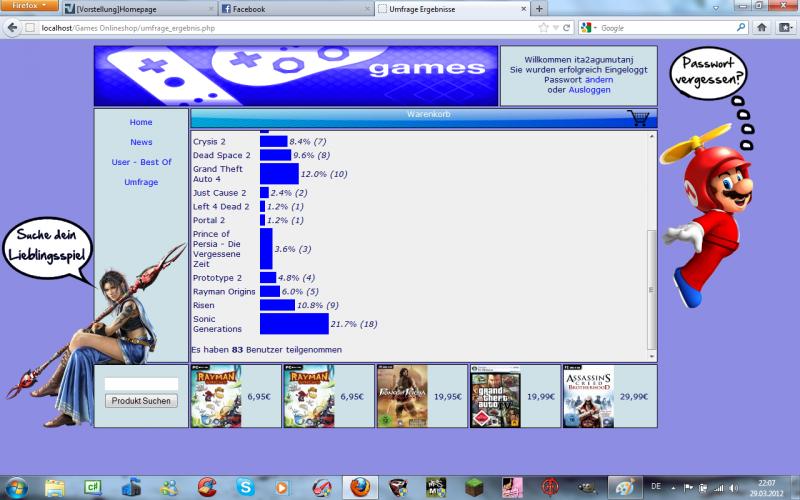This screenshot has height=500, width=800.
Task: Open Skype from the taskbar
Action: pos(244,487)
